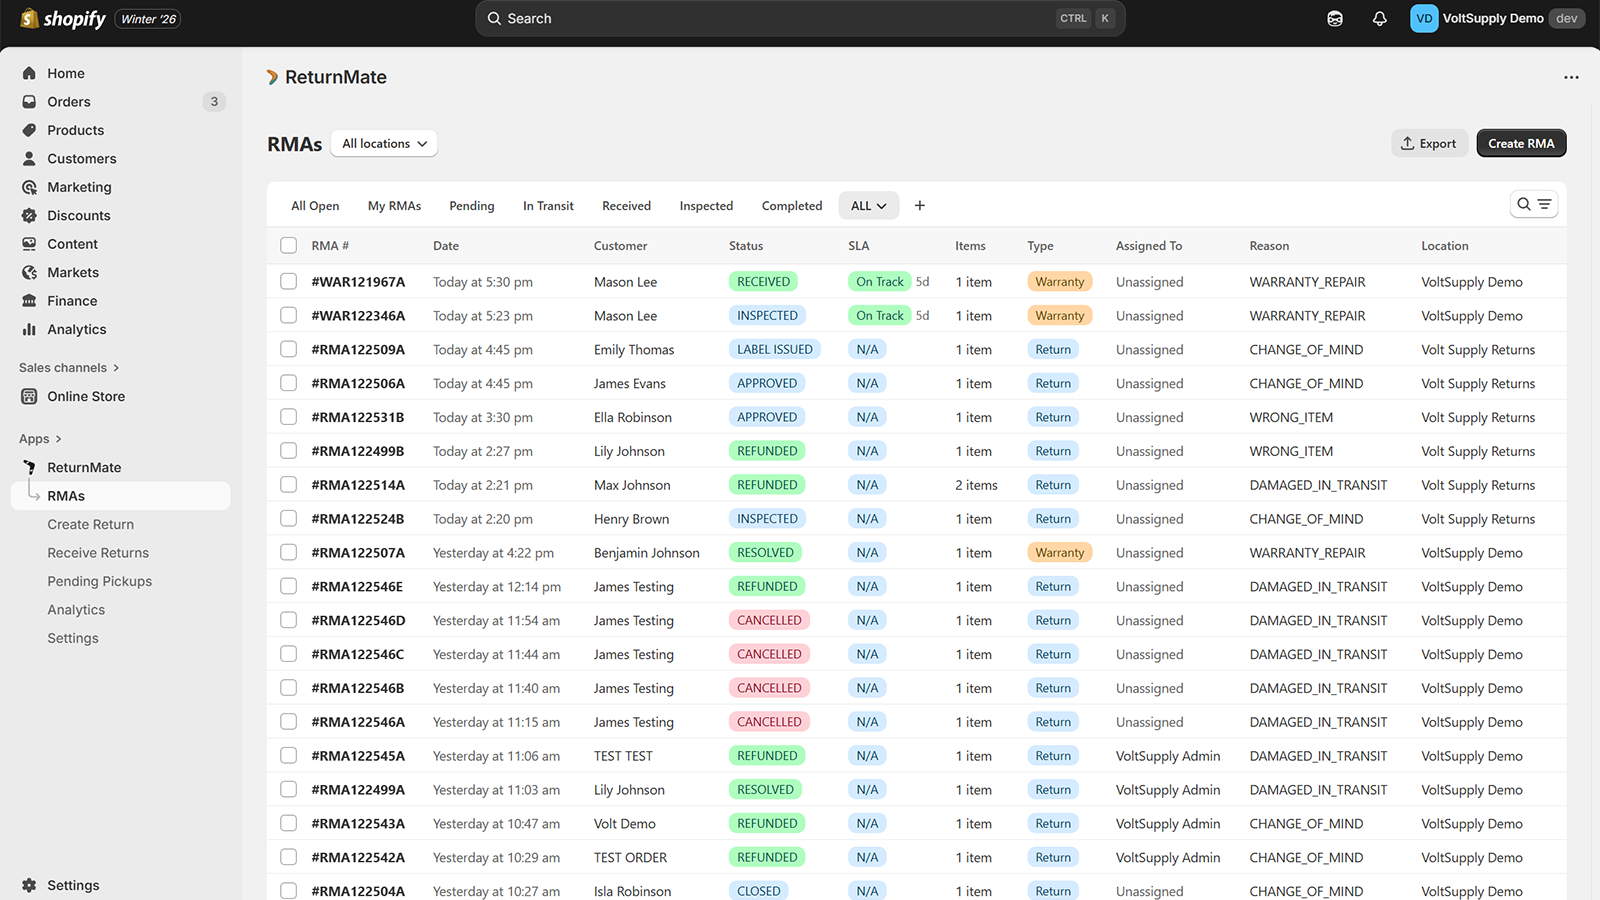The height and width of the screenshot is (900, 1600).
Task: Expand the Apps section
Action: point(40,439)
